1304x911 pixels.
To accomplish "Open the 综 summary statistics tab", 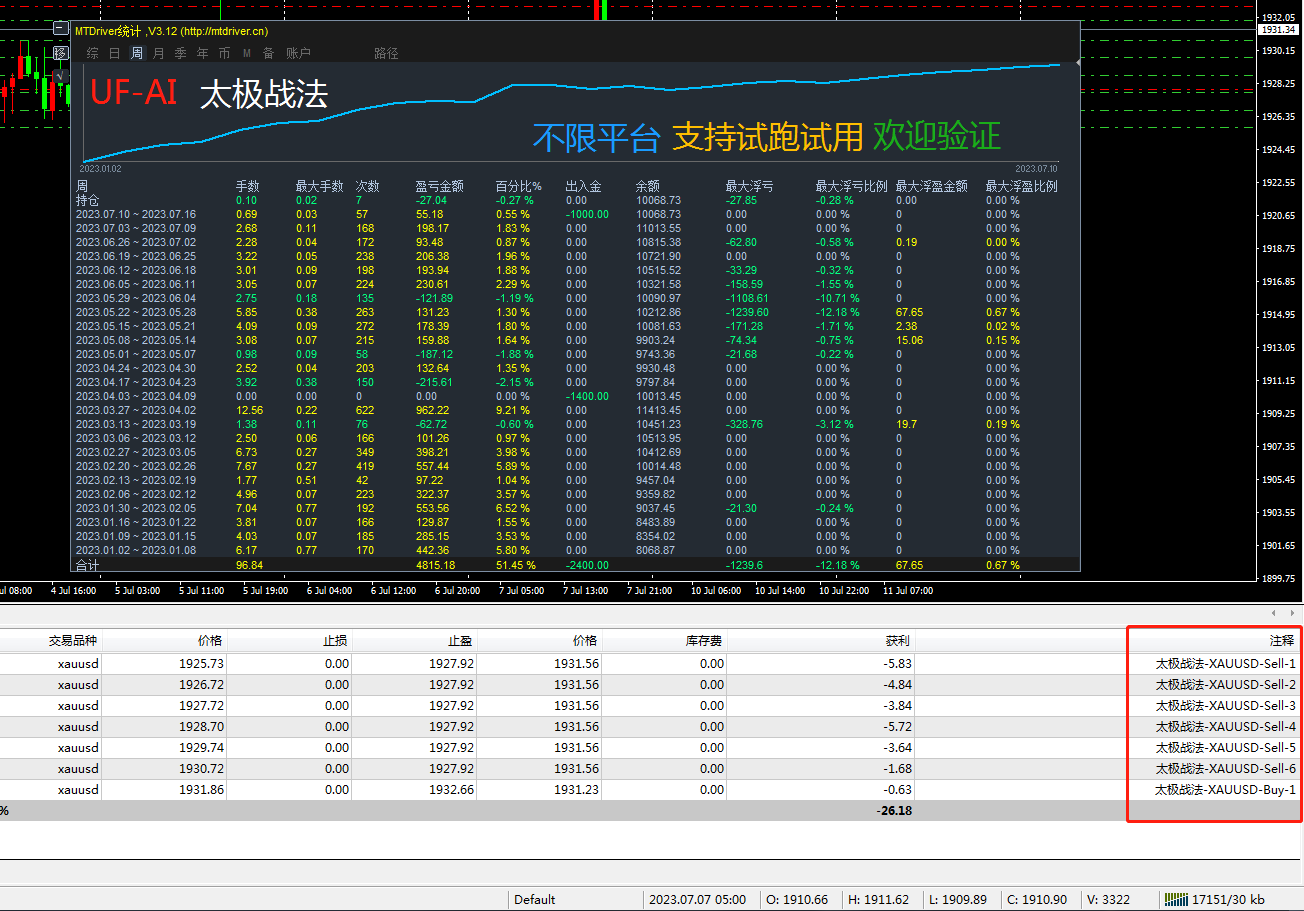I will [x=93, y=53].
